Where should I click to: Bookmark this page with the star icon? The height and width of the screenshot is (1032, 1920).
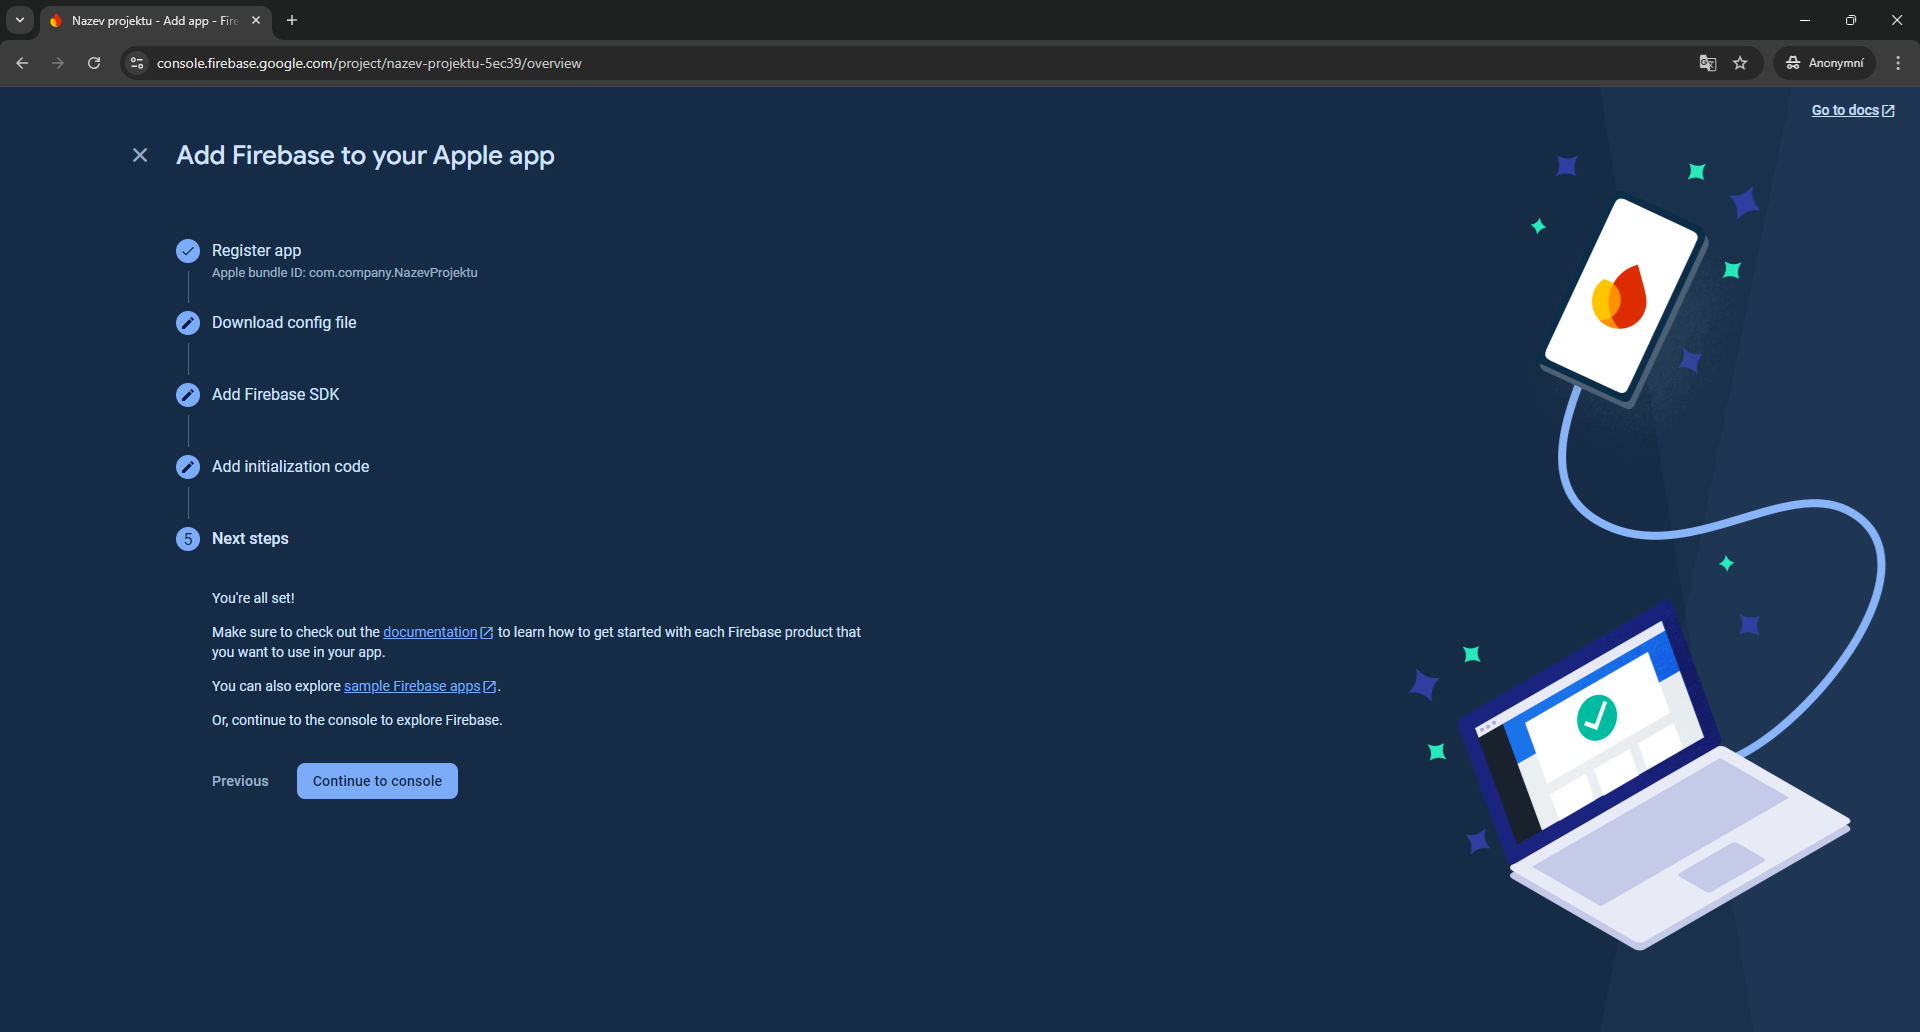(1740, 63)
